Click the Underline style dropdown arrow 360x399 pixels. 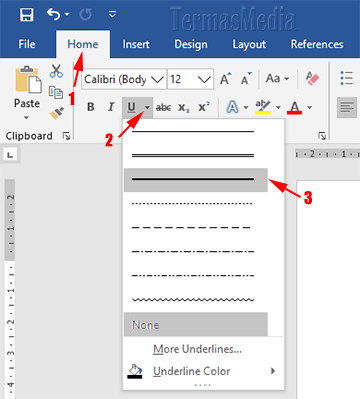(147, 107)
